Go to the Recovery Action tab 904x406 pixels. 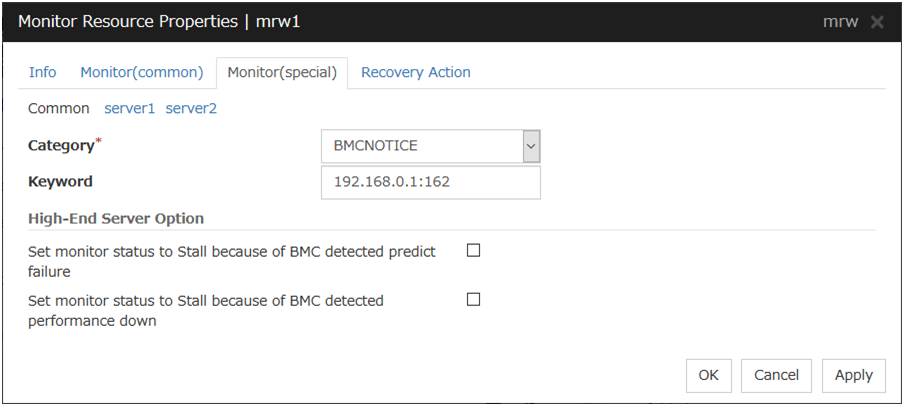416,72
